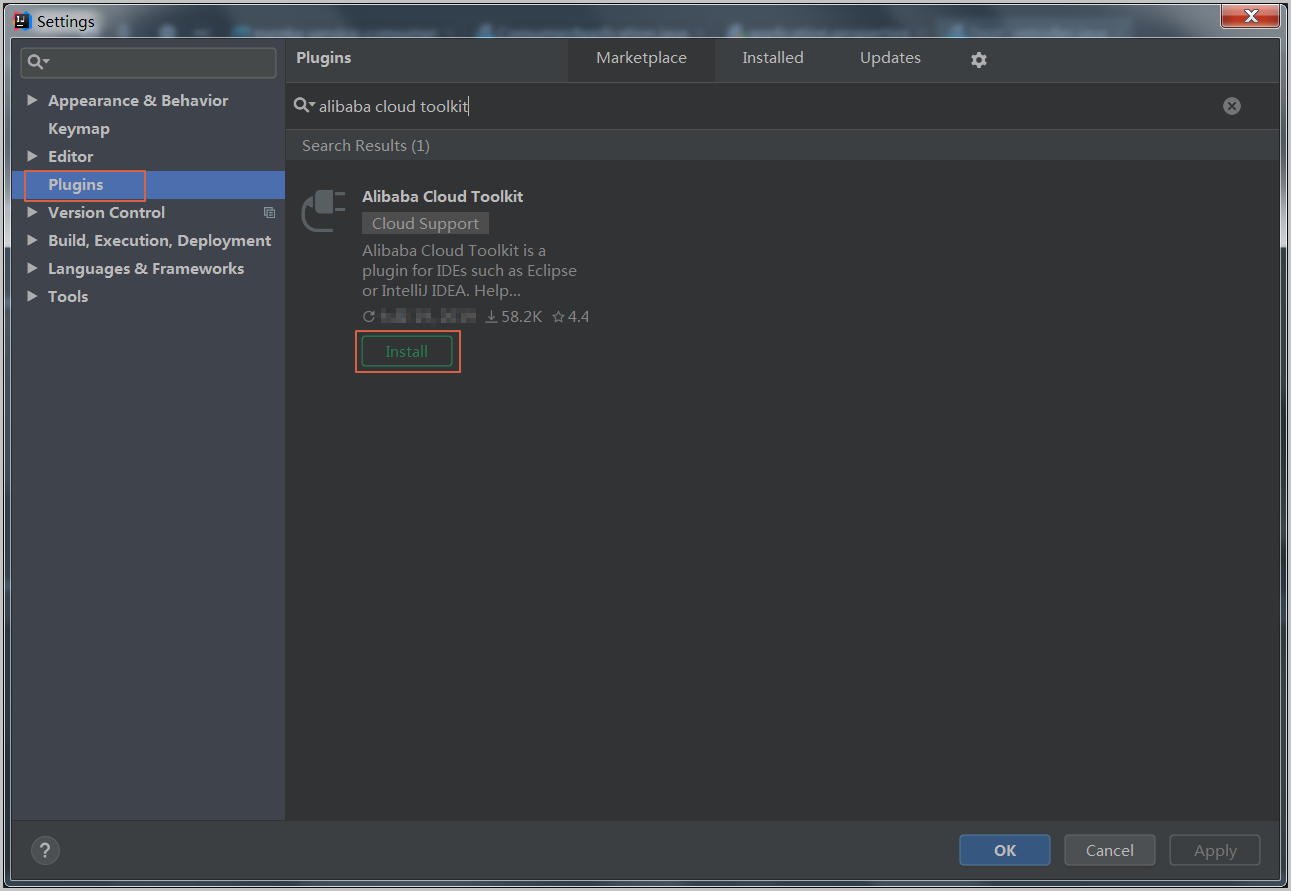The width and height of the screenshot is (1291, 891).
Task: Switch to the Marketplace tab
Action: tap(641, 59)
